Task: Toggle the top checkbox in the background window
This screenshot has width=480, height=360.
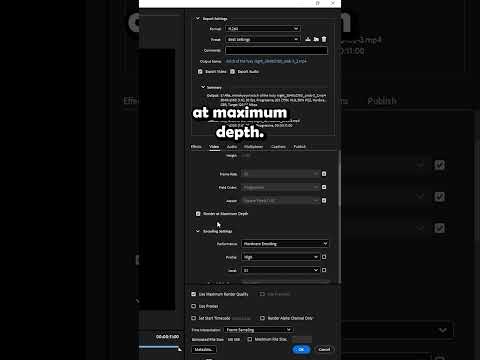Action: [x=440, y=165]
